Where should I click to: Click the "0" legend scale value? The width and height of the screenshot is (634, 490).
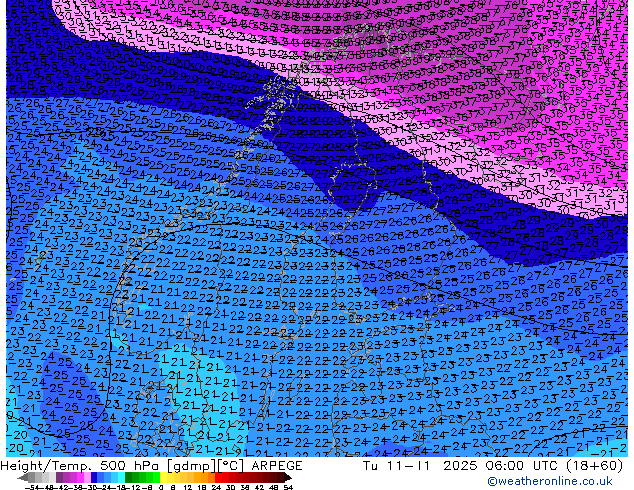point(161,488)
